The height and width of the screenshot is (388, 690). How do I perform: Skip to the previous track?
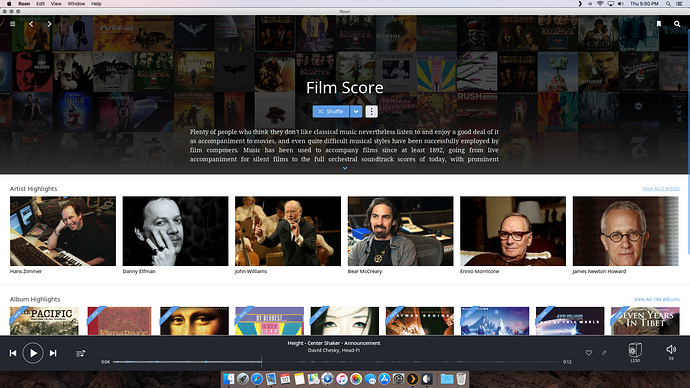tap(13, 353)
